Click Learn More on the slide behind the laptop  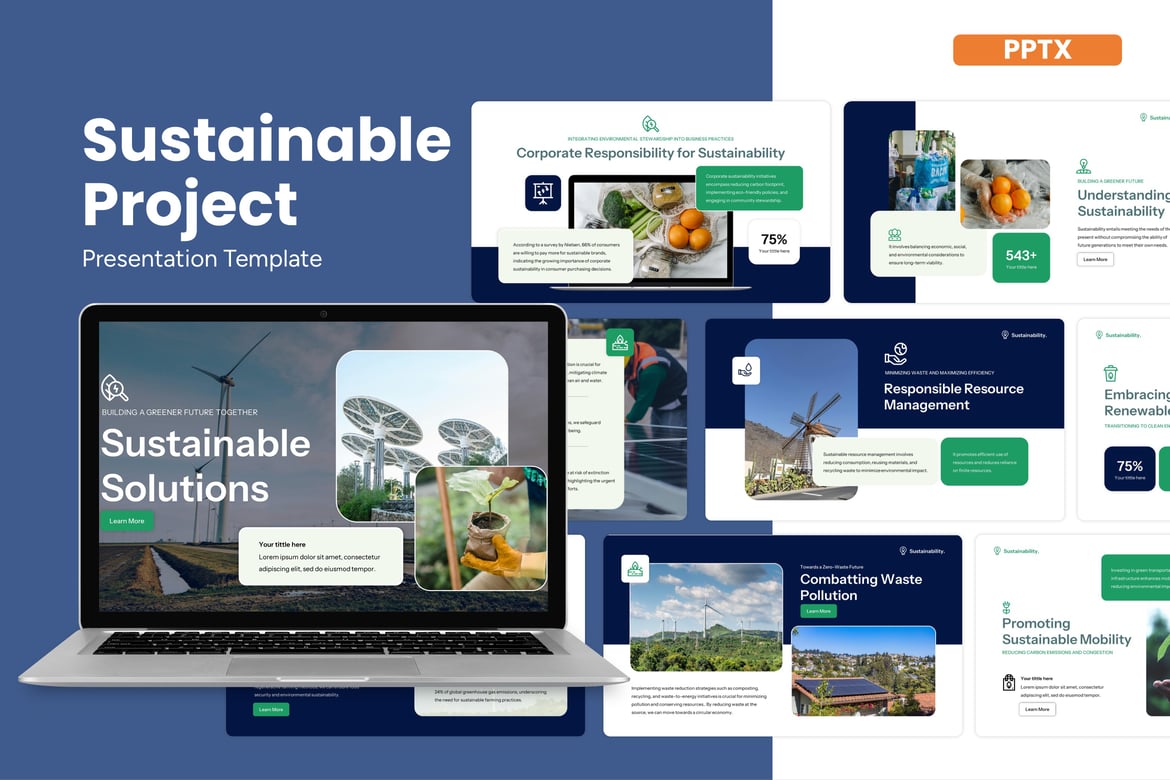coord(271,709)
